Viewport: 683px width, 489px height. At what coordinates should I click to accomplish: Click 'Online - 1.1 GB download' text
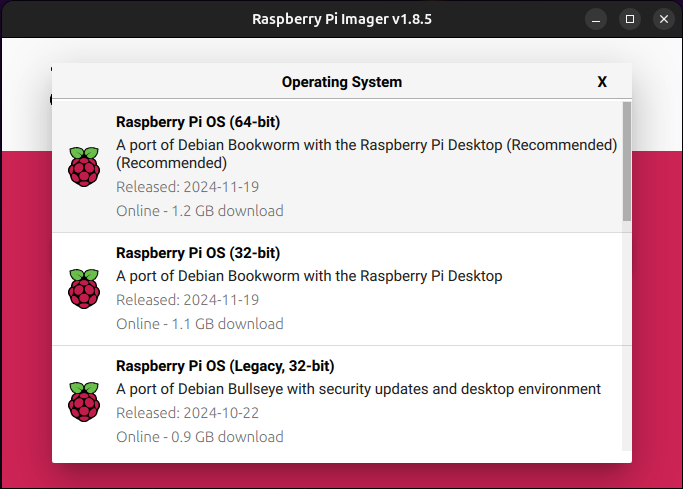coord(199,324)
